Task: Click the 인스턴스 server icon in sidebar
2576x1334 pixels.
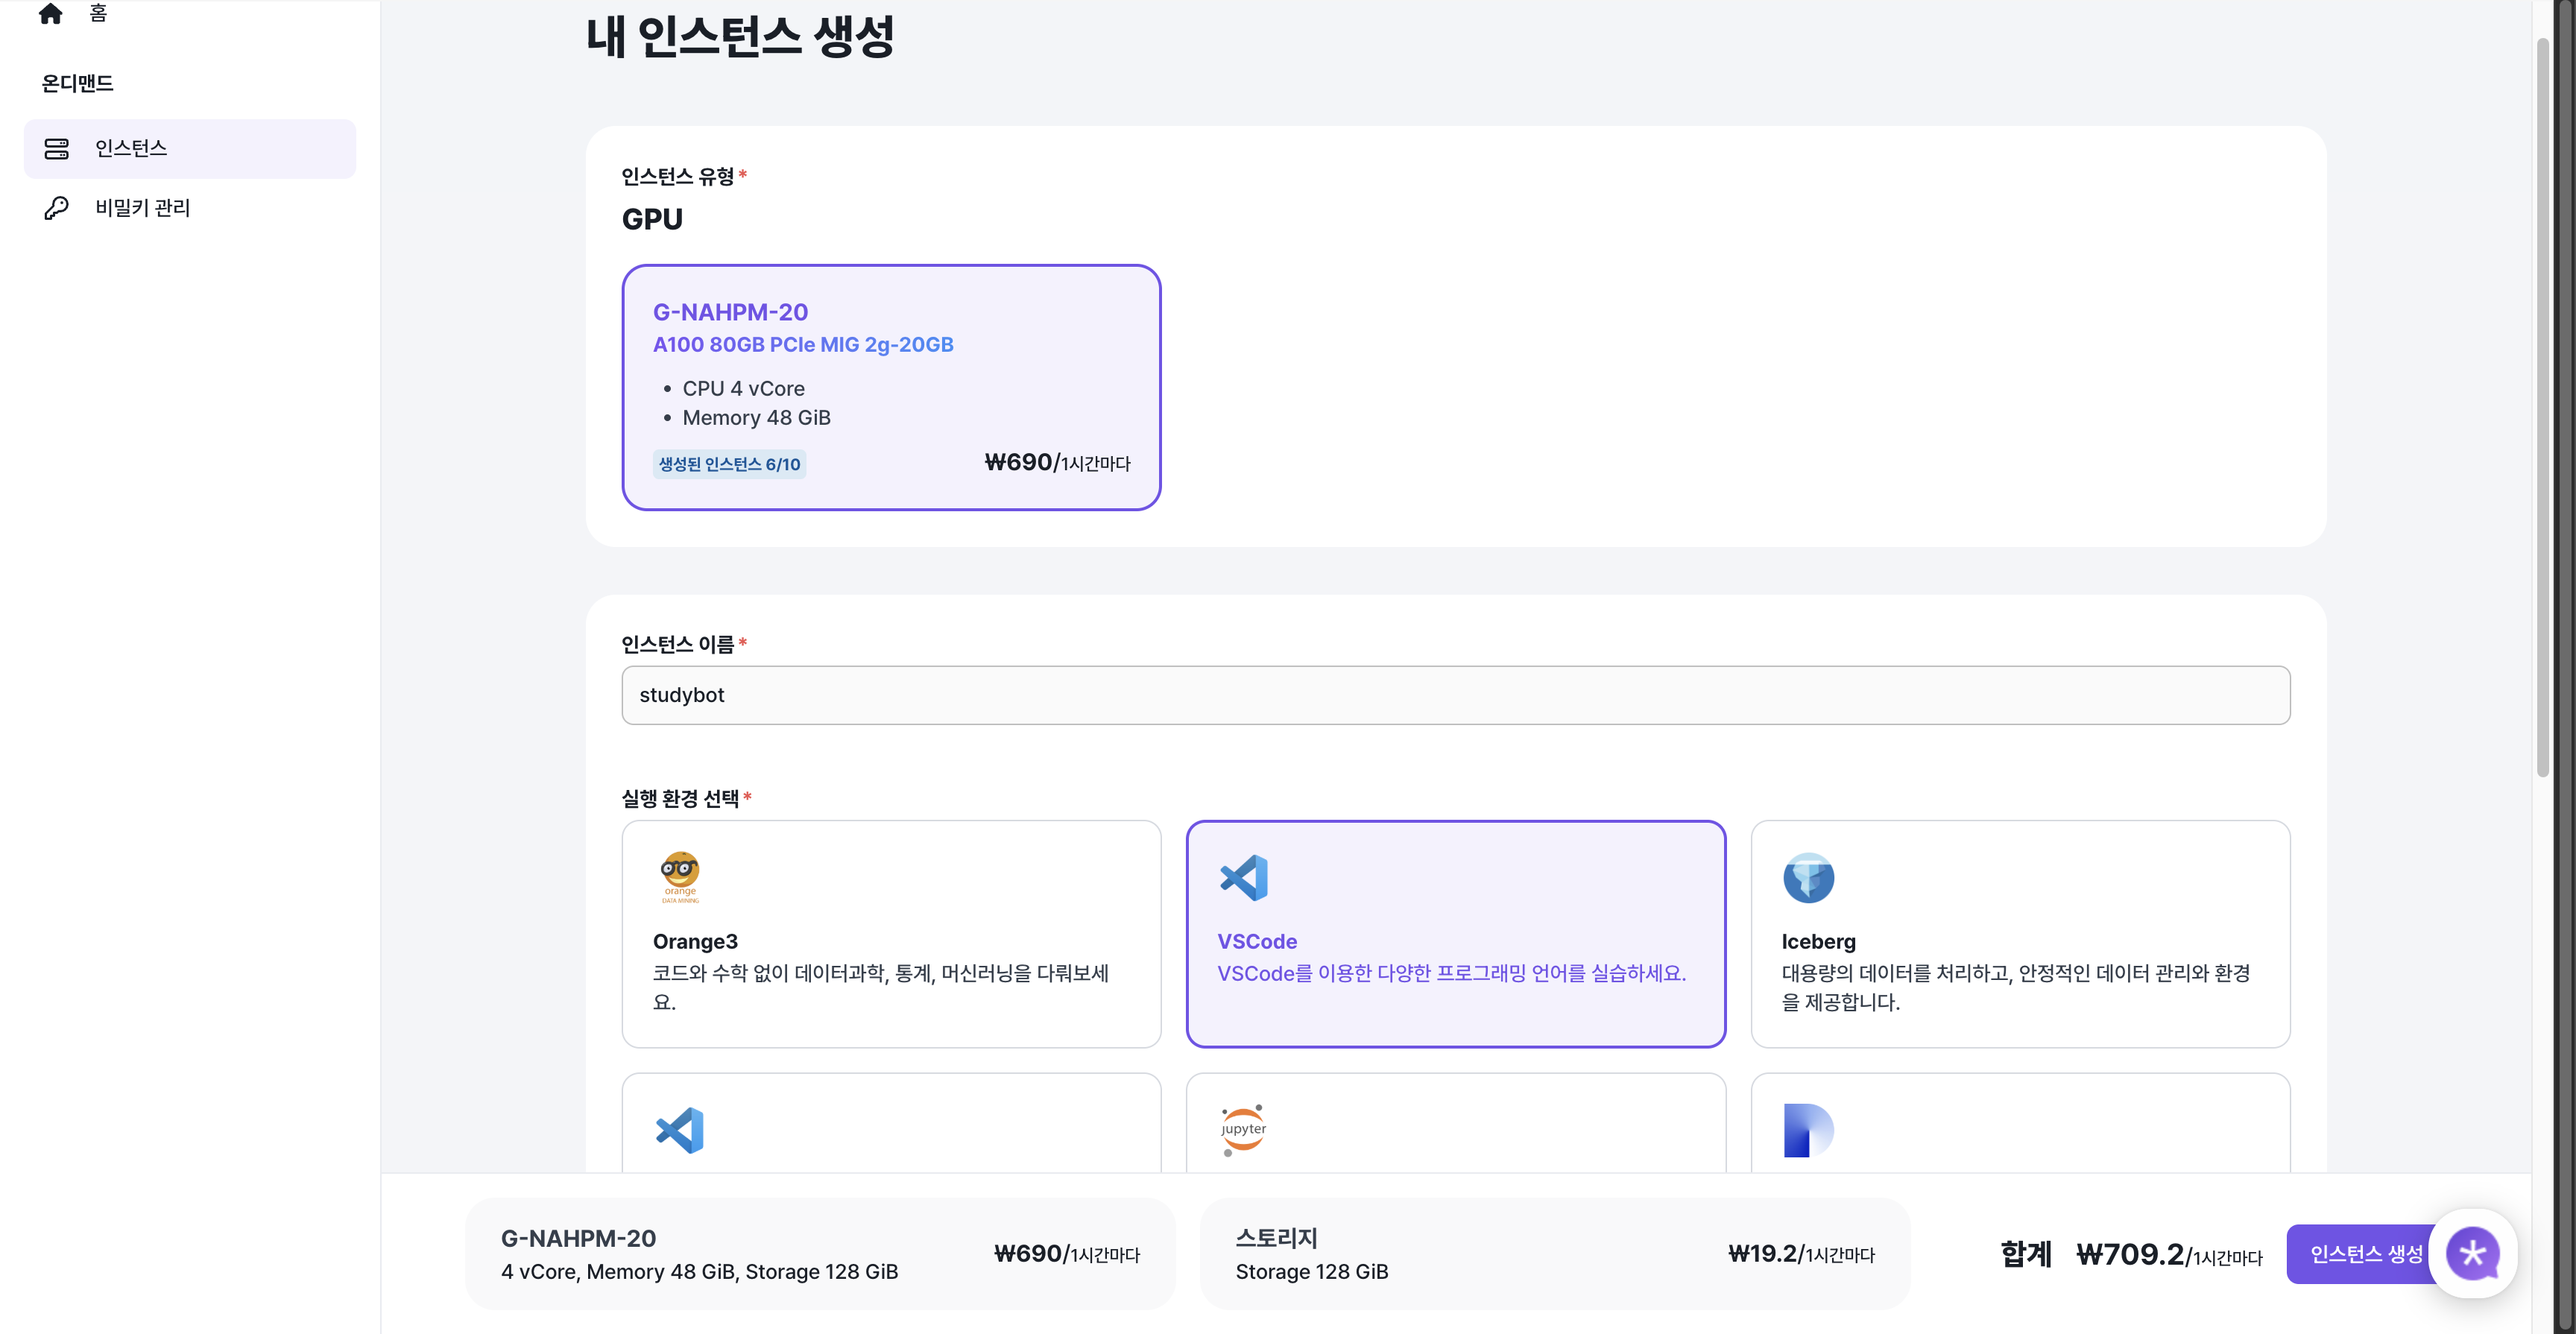Action: (57, 149)
